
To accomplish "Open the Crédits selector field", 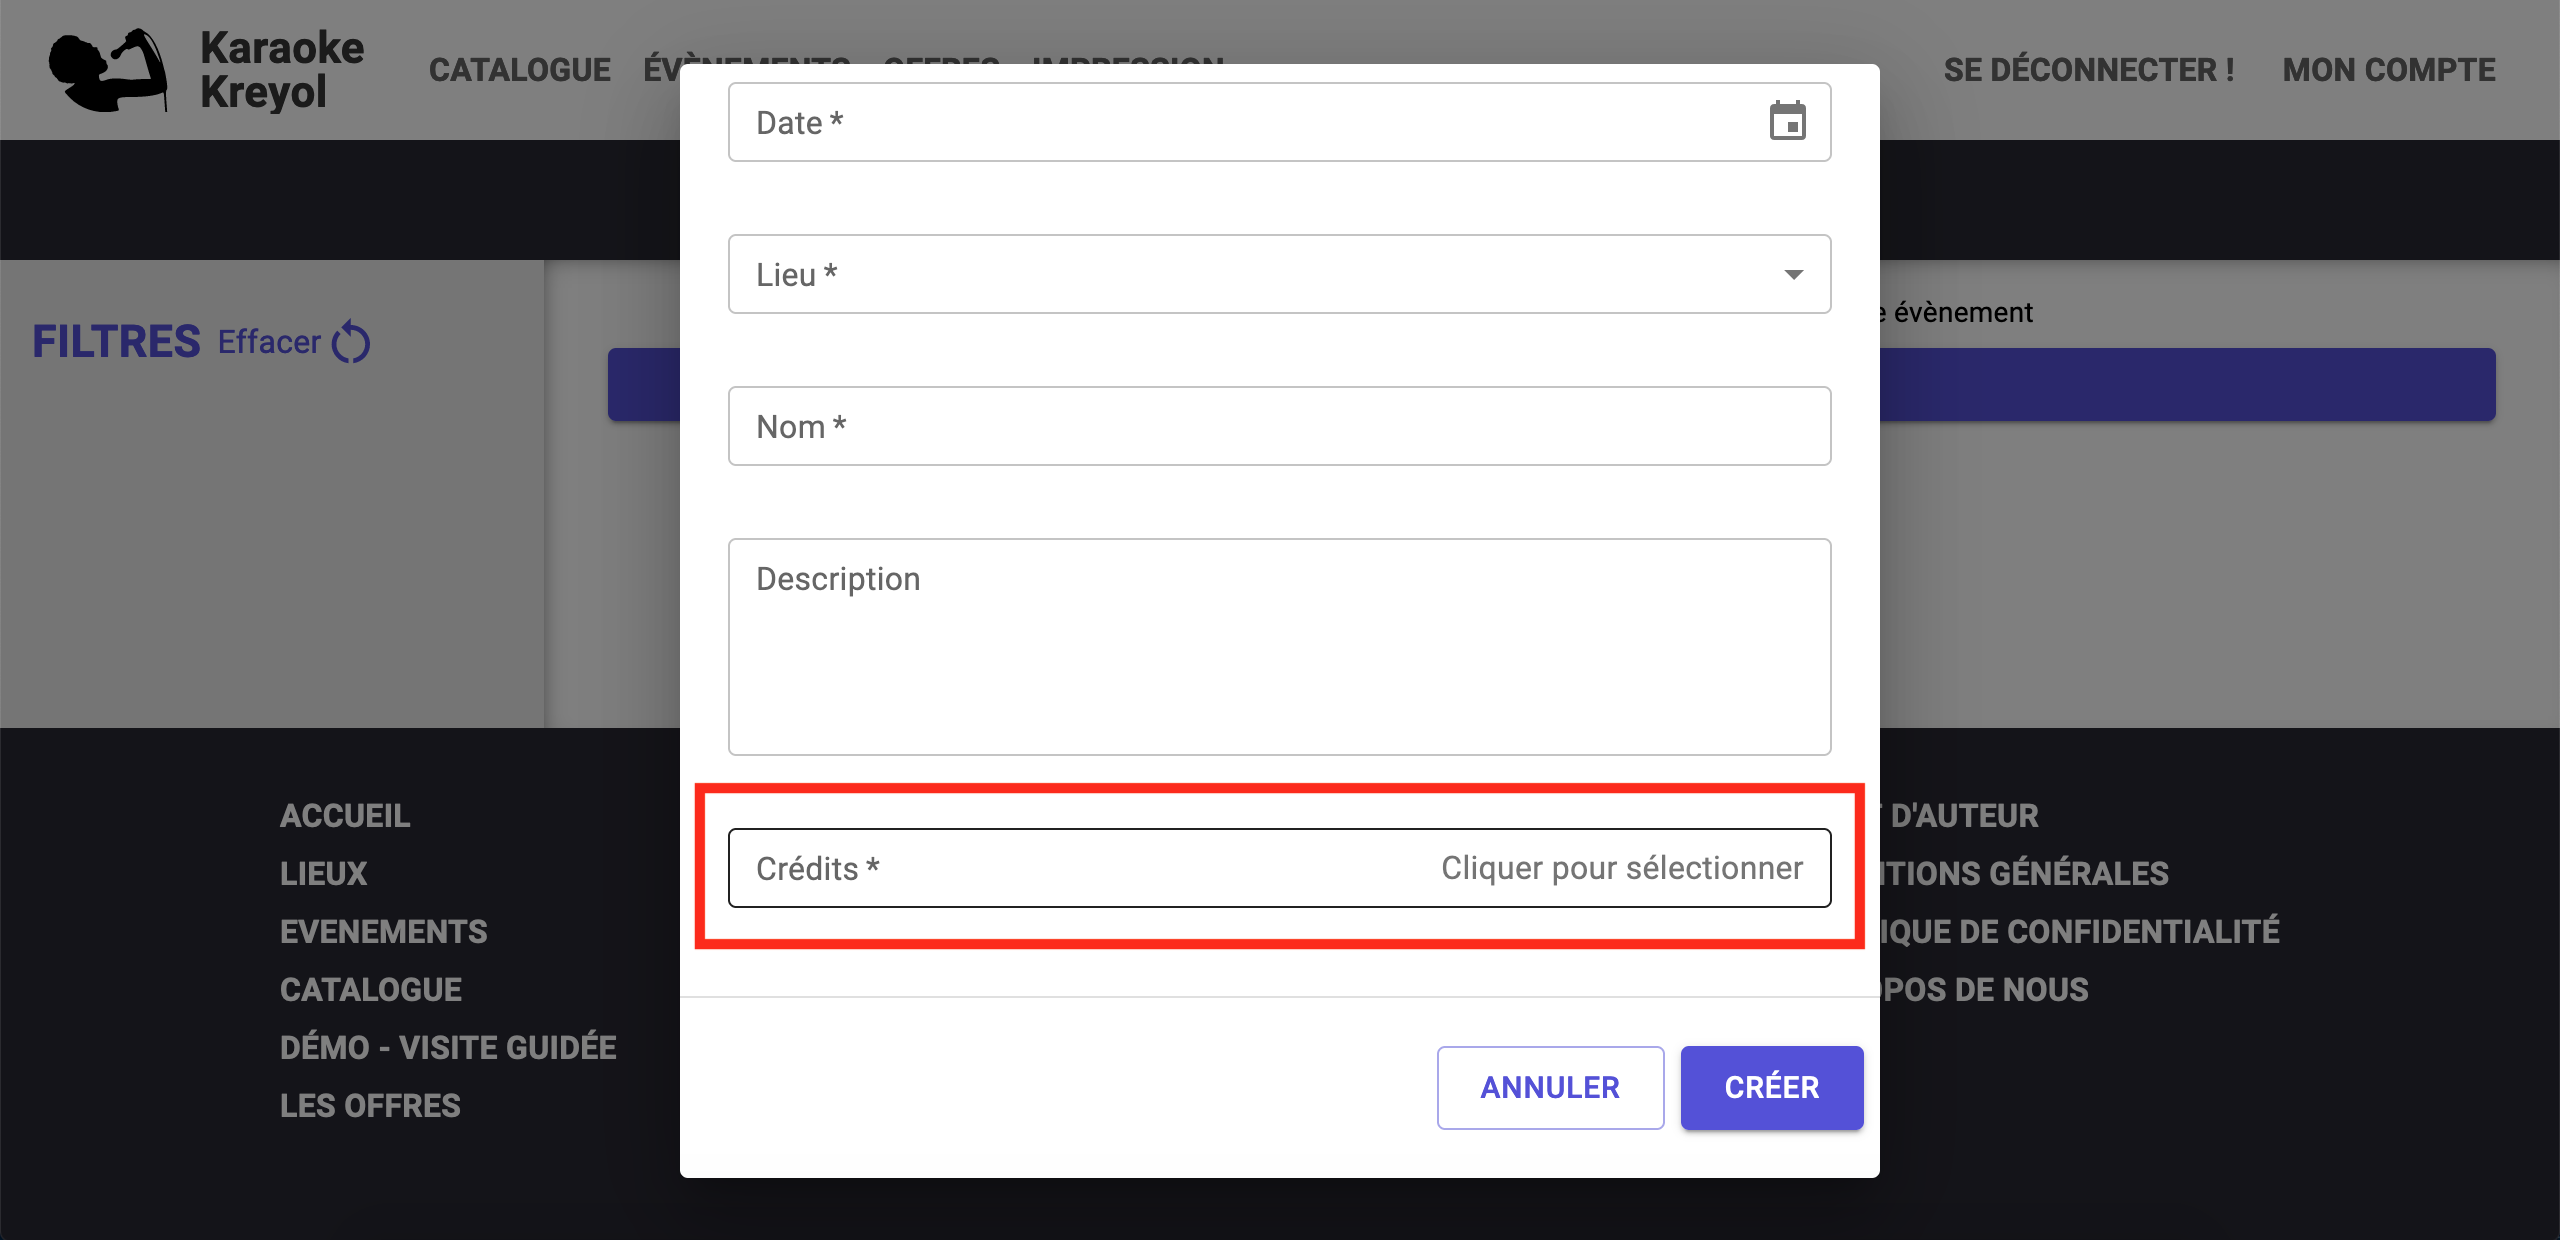I will point(1279,868).
